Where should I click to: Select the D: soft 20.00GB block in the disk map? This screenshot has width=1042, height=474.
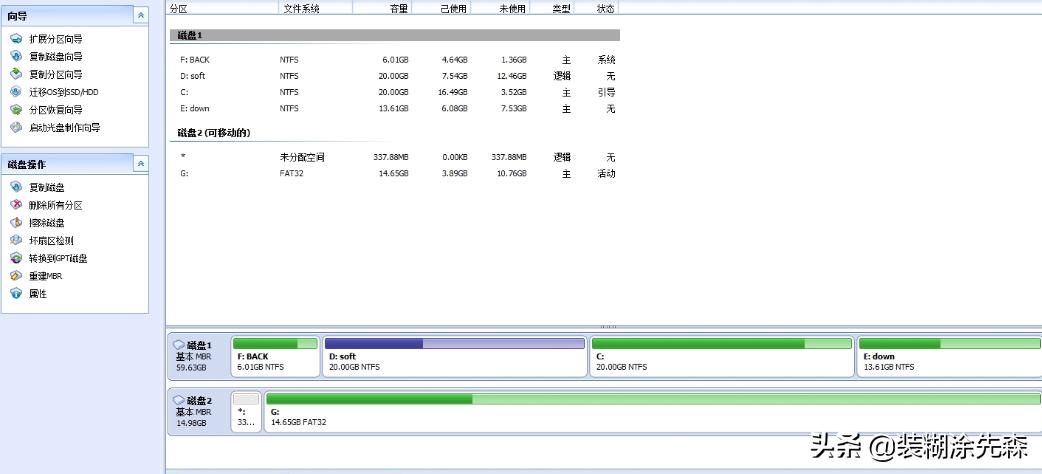(x=455, y=356)
